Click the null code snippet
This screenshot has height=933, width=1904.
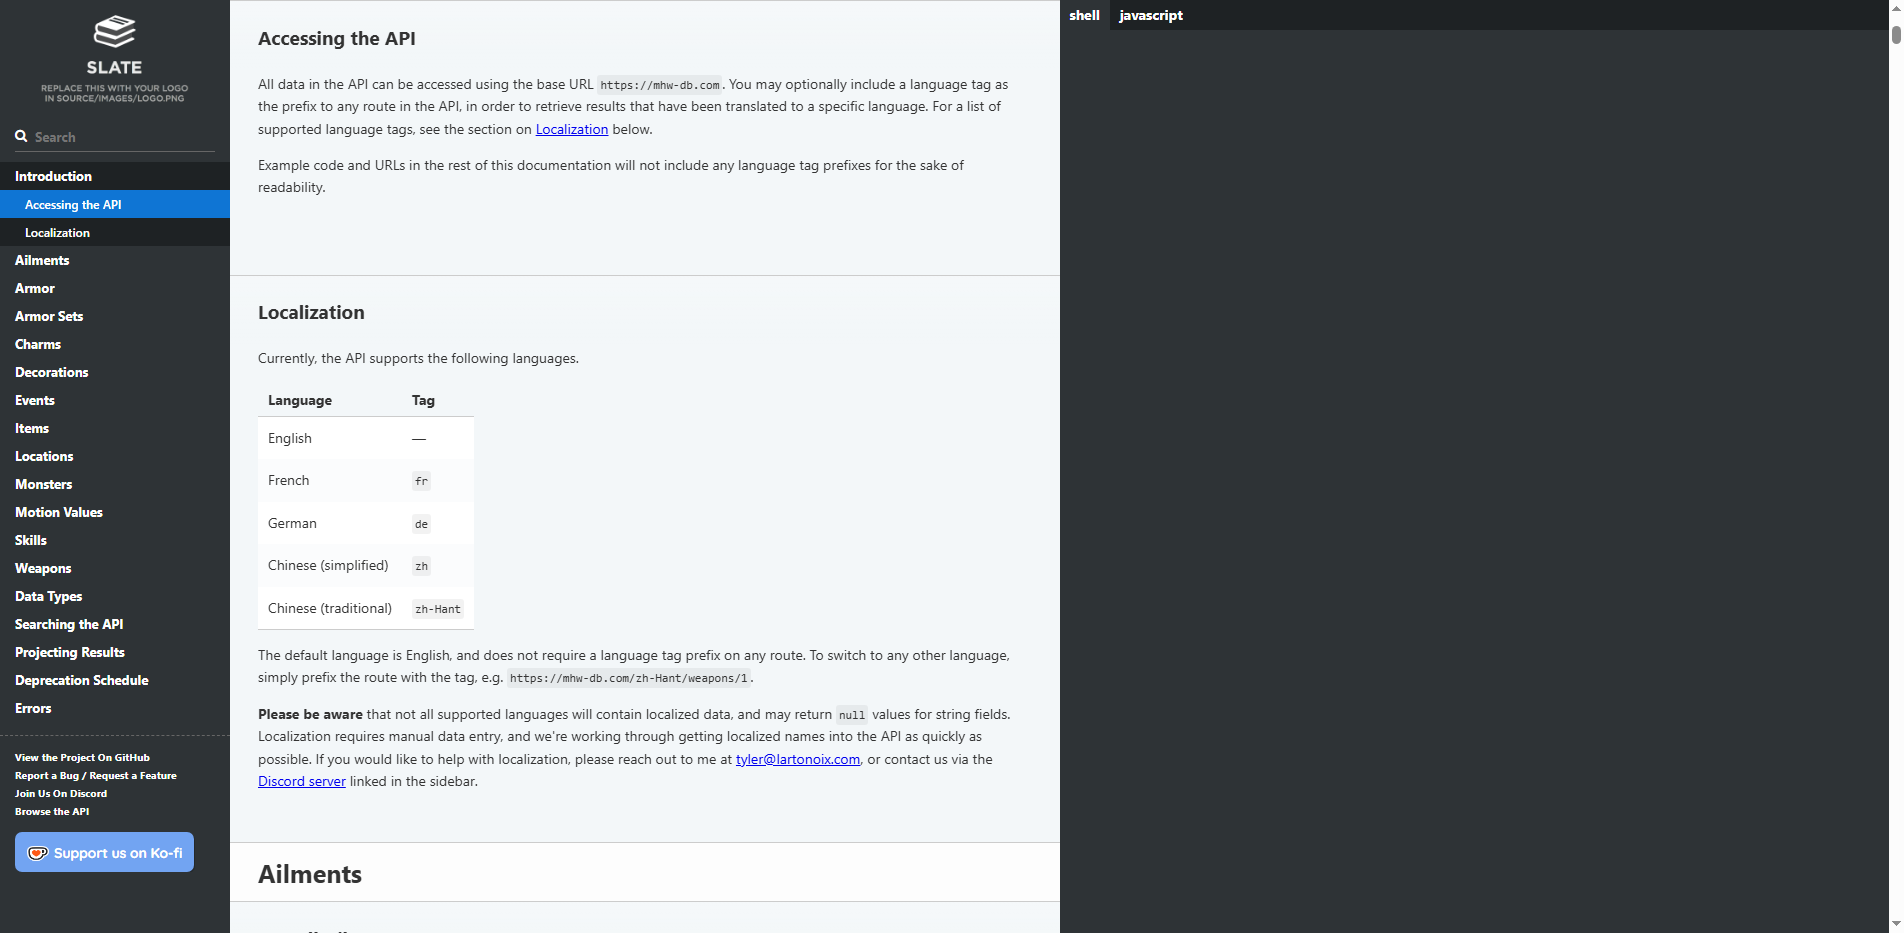(852, 715)
